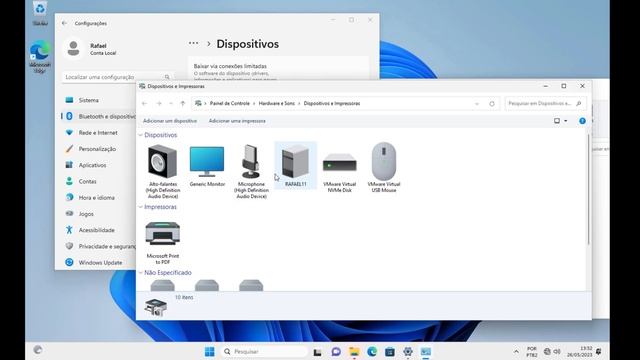Click the three dots breadcrumb in Configurações
The height and width of the screenshot is (360, 640).
click(x=193, y=43)
